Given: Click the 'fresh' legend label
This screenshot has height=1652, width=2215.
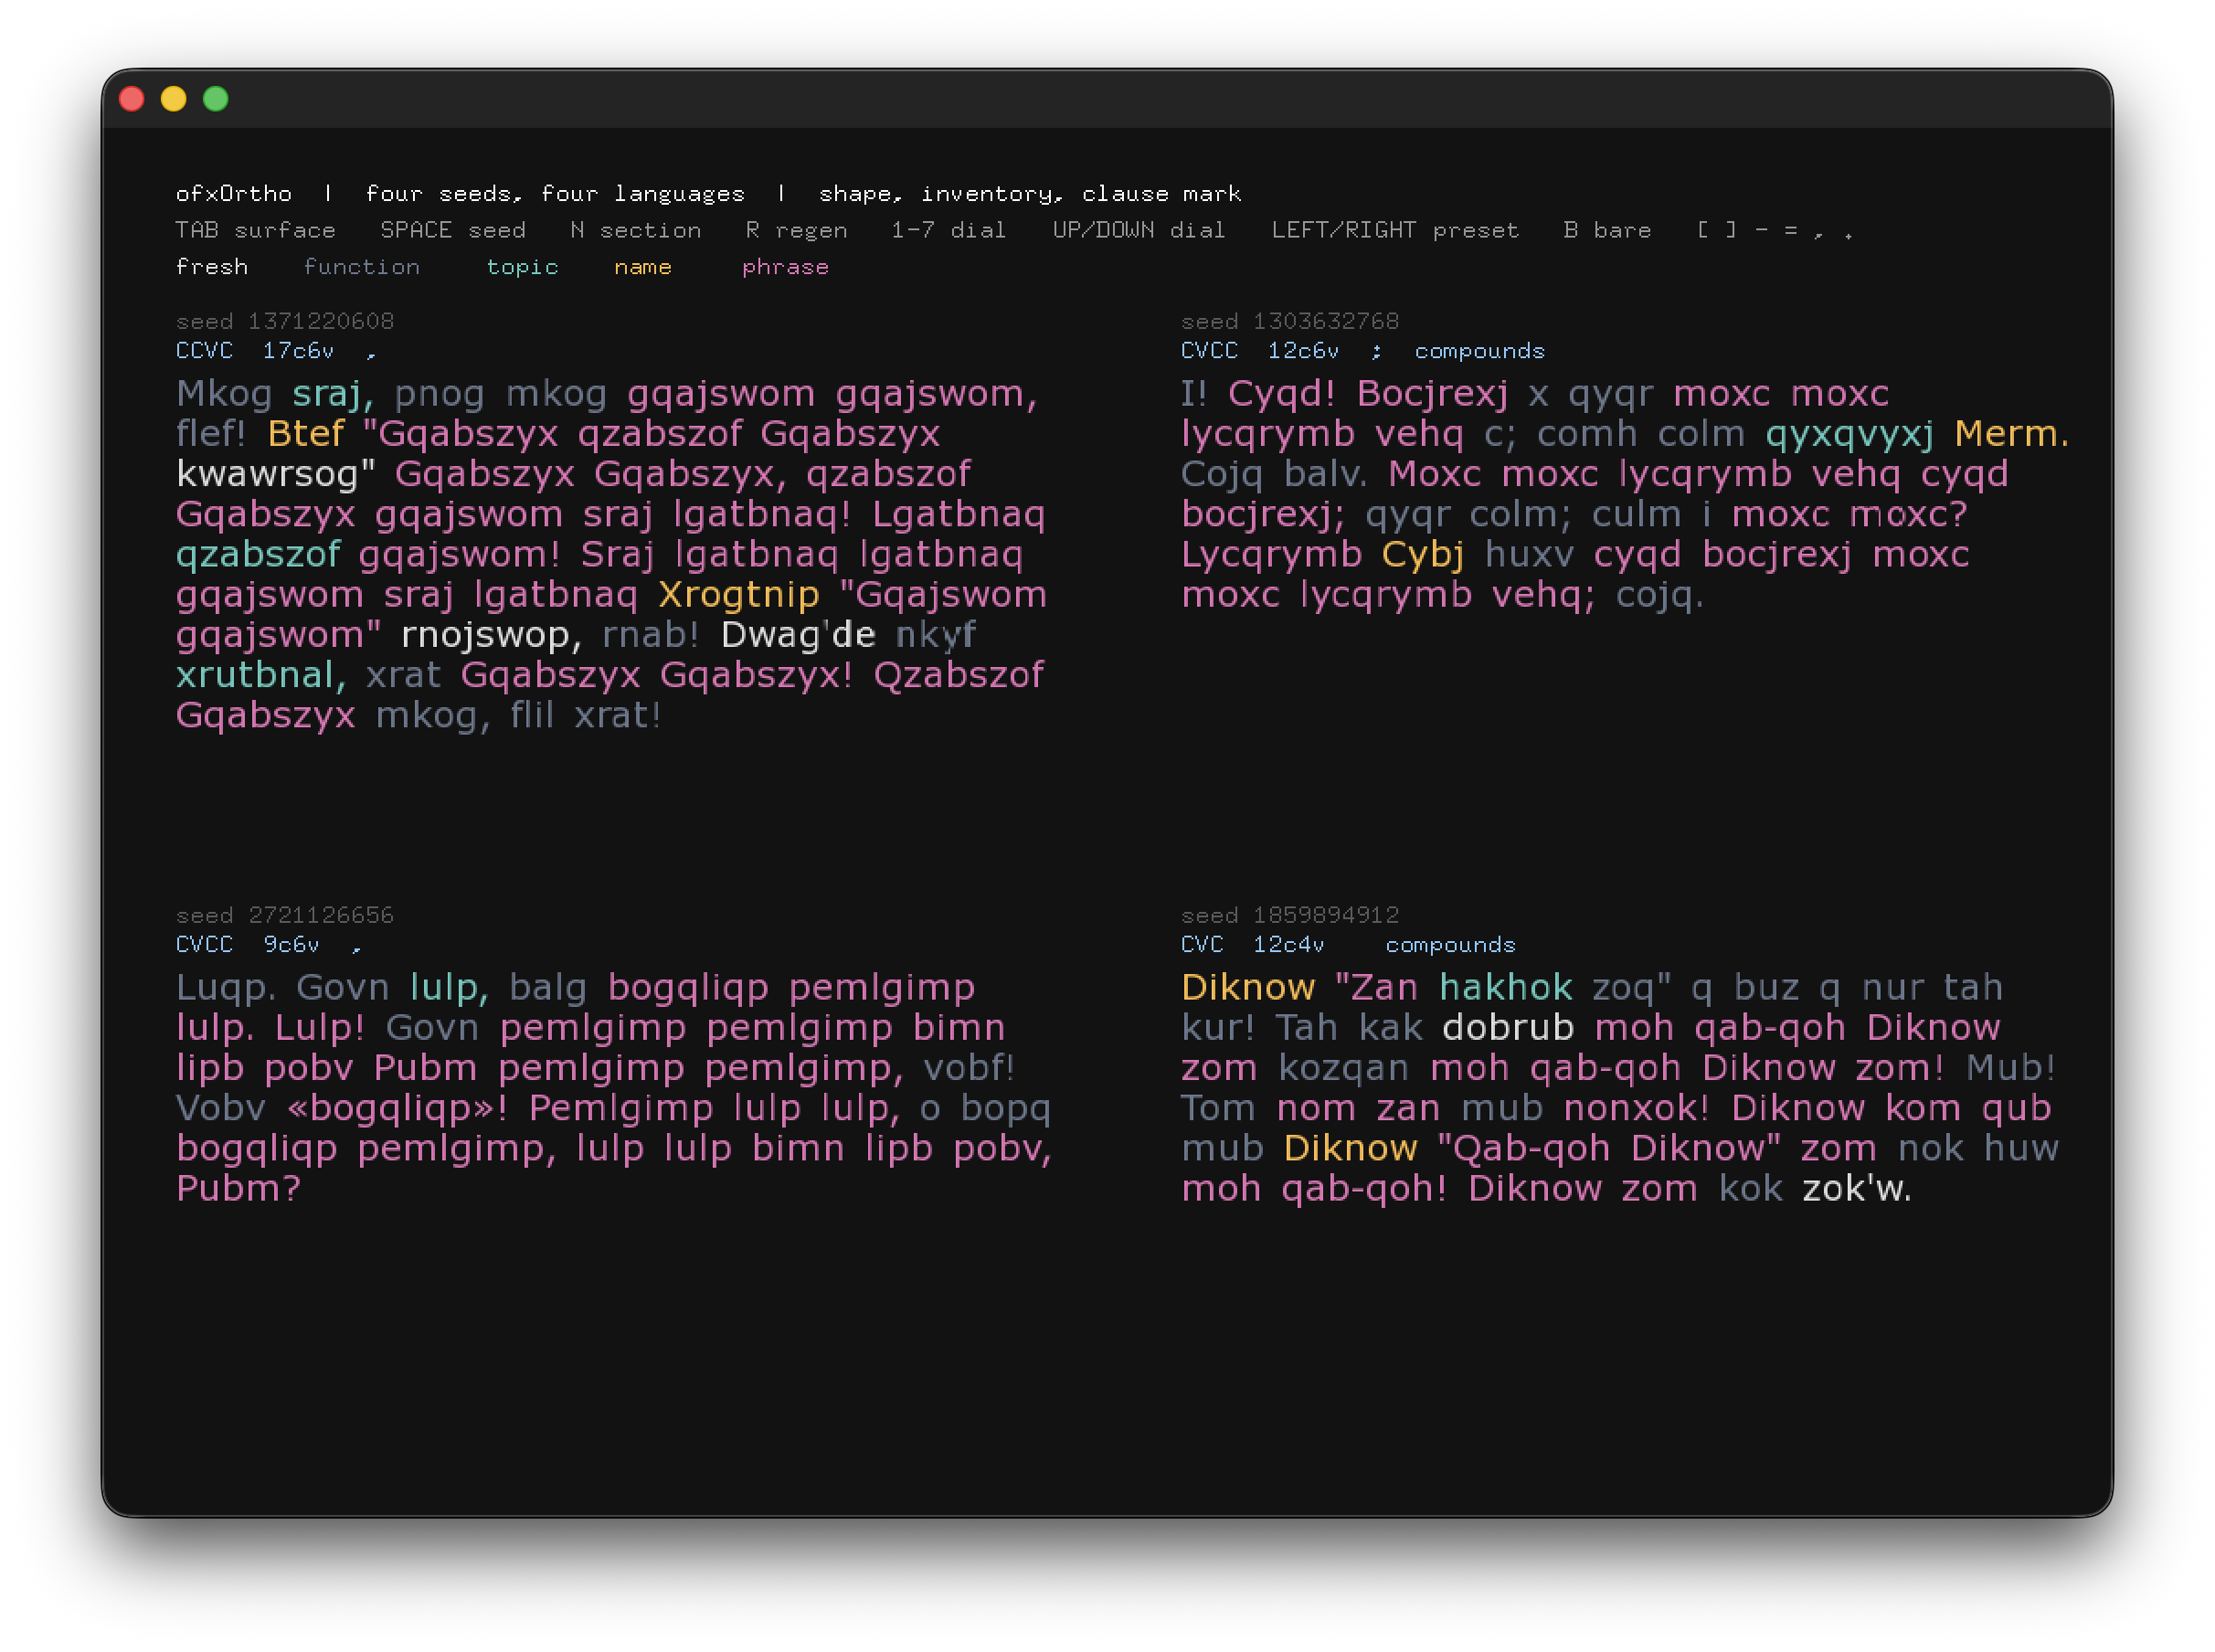Looking at the screenshot, I should click(211, 267).
